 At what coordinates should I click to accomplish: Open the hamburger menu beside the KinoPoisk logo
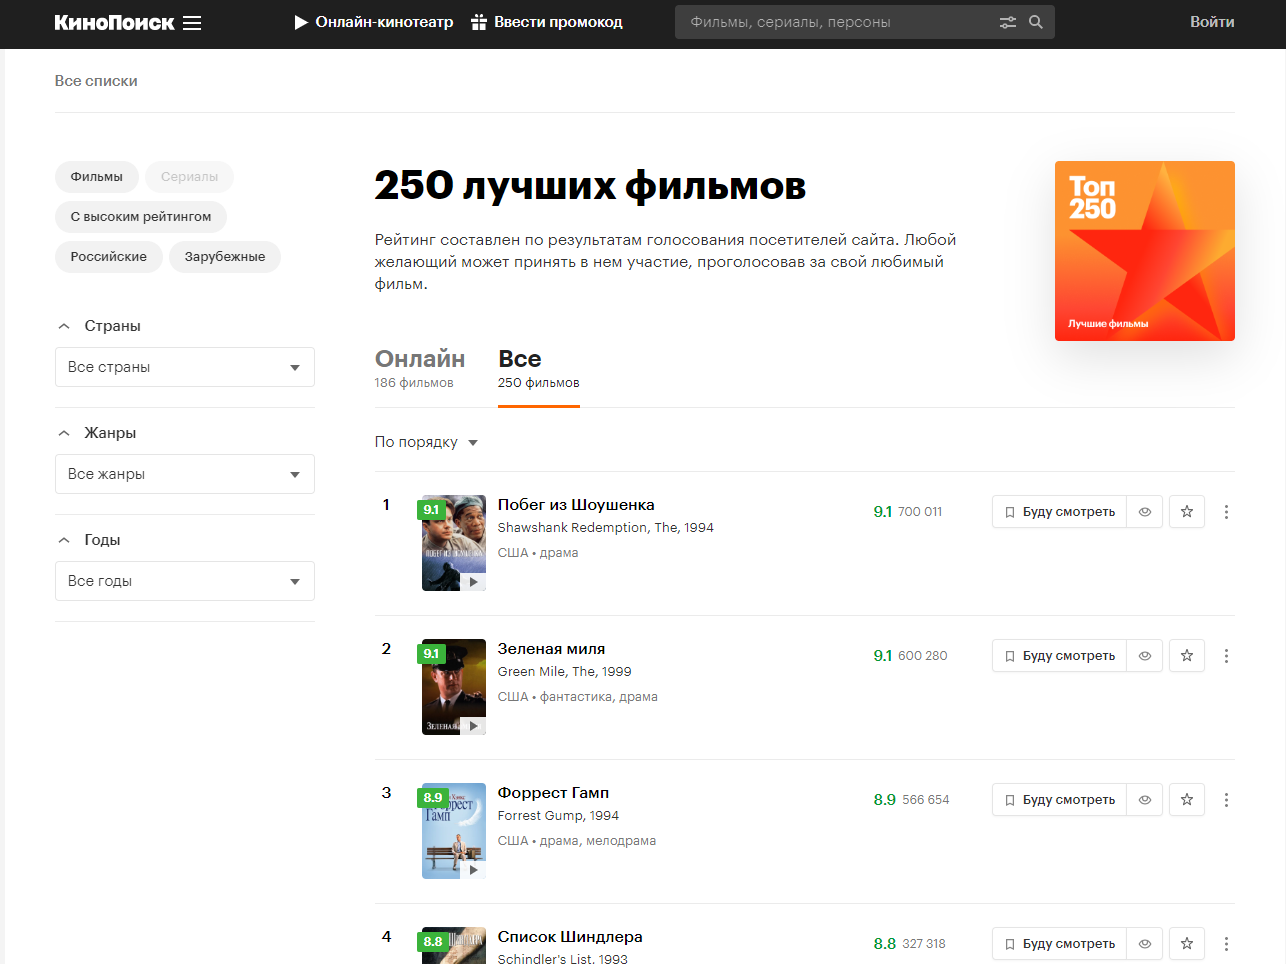tap(192, 22)
